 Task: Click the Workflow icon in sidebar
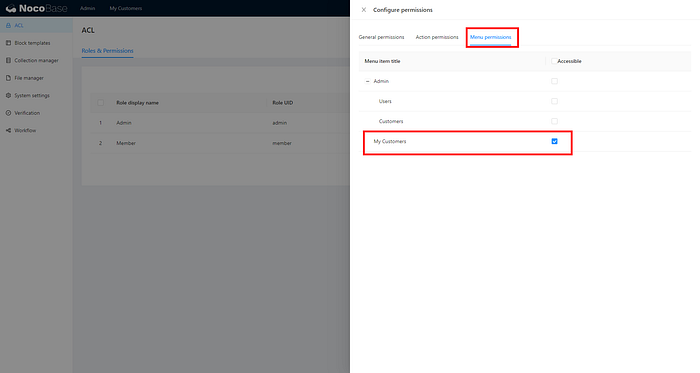click(x=8, y=130)
